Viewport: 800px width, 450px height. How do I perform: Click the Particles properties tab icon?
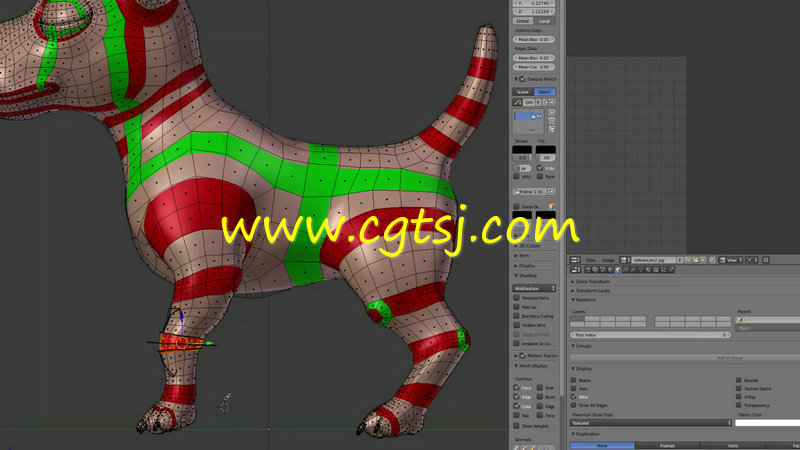663,269
